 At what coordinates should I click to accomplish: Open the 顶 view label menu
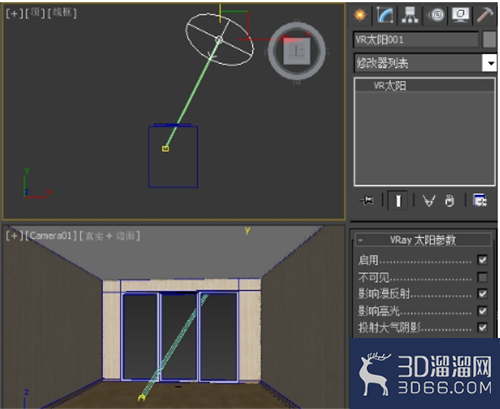(35, 13)
